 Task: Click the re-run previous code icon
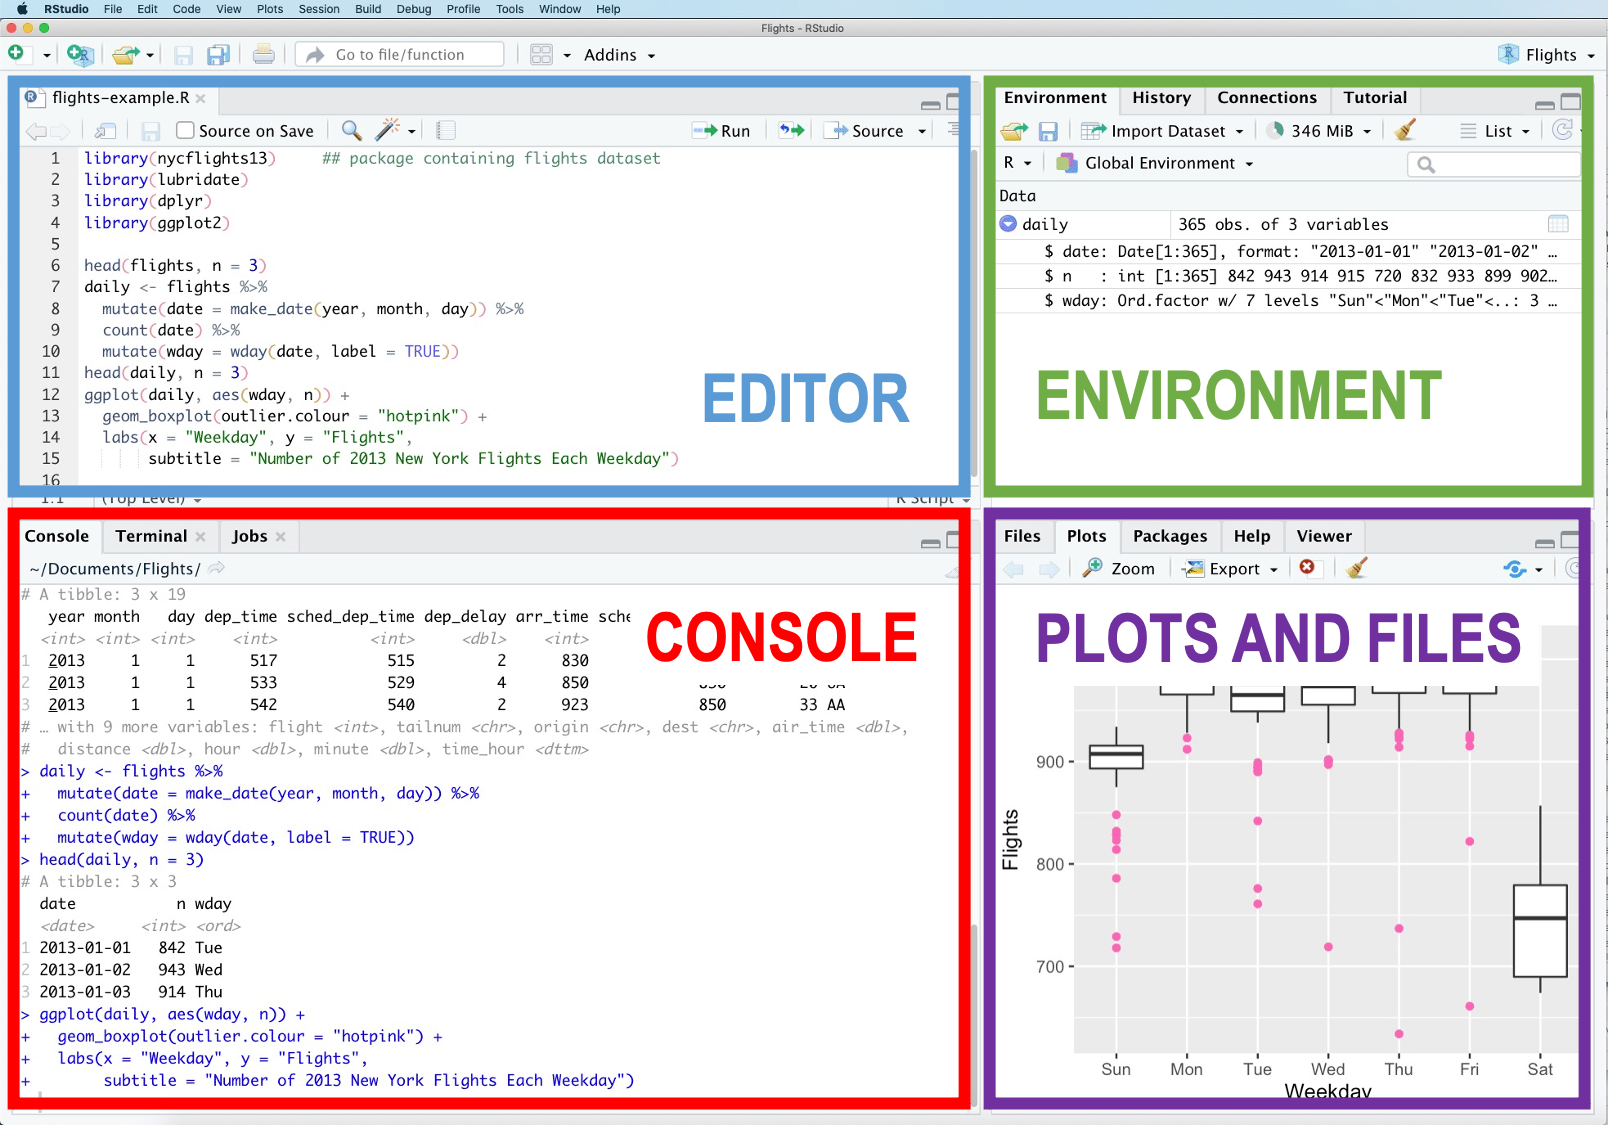click(x=791, y=130)
